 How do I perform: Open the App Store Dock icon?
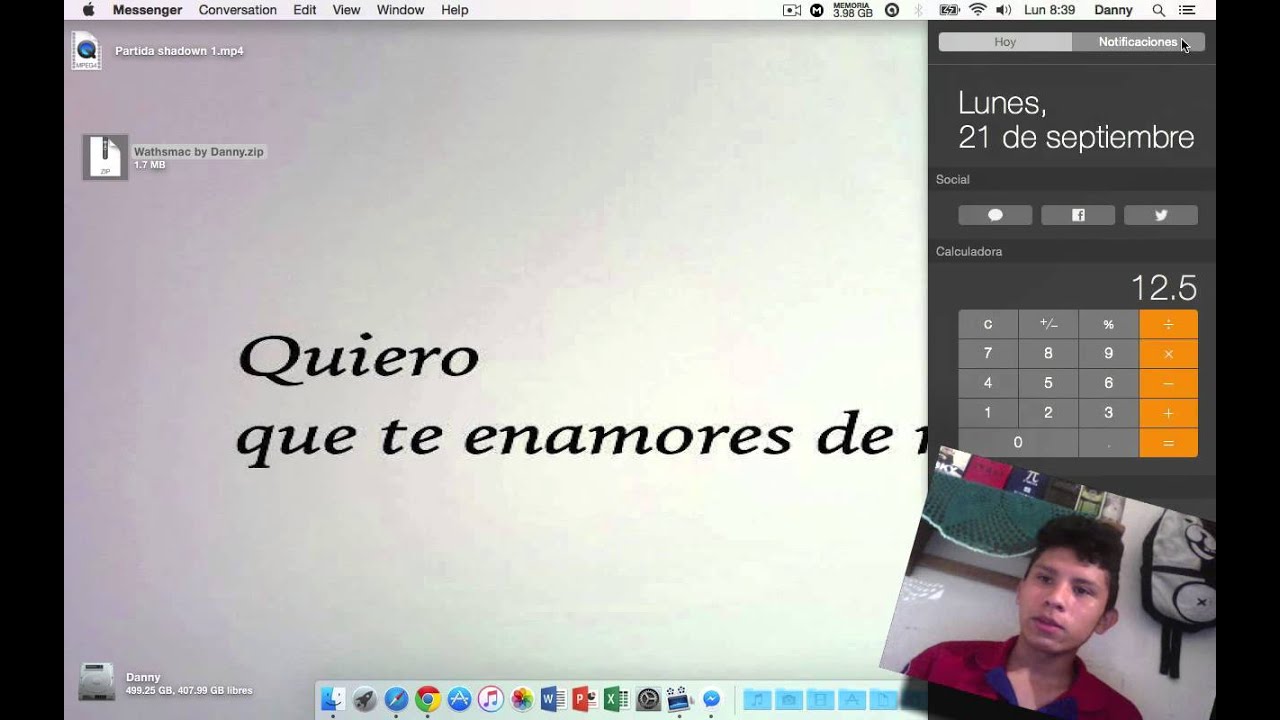(x=459, y=700)
